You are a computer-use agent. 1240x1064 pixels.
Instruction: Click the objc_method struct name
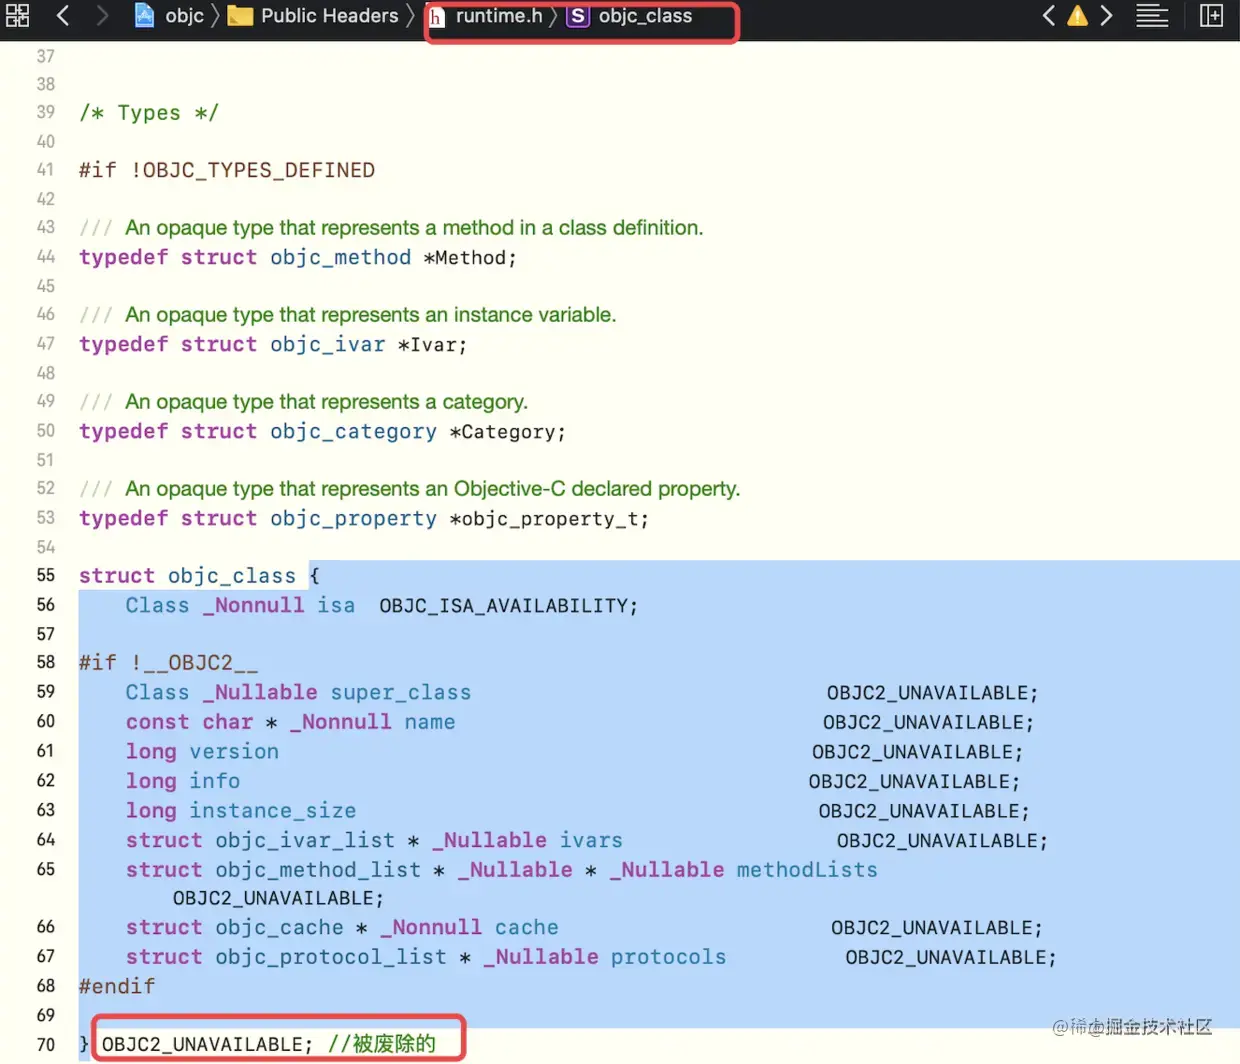pos(340,257)
